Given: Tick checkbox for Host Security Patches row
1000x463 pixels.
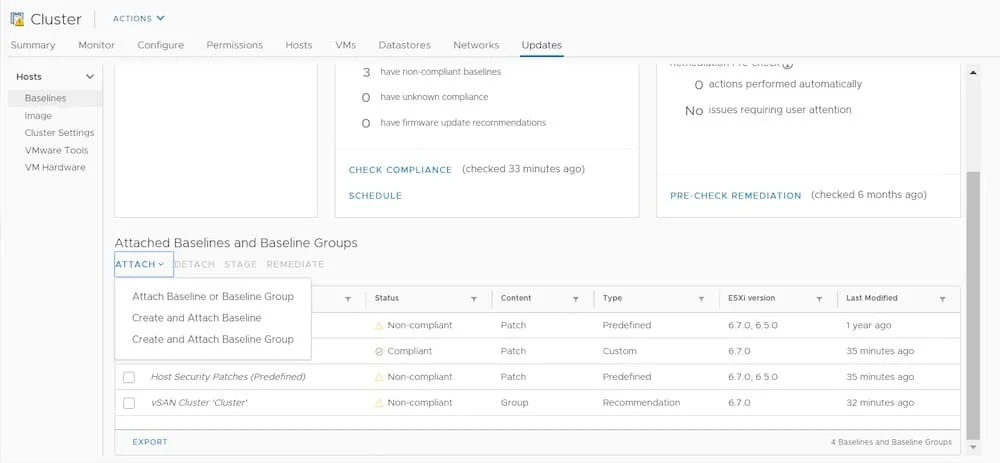Looking at the screenshot, I should point(129,377).
